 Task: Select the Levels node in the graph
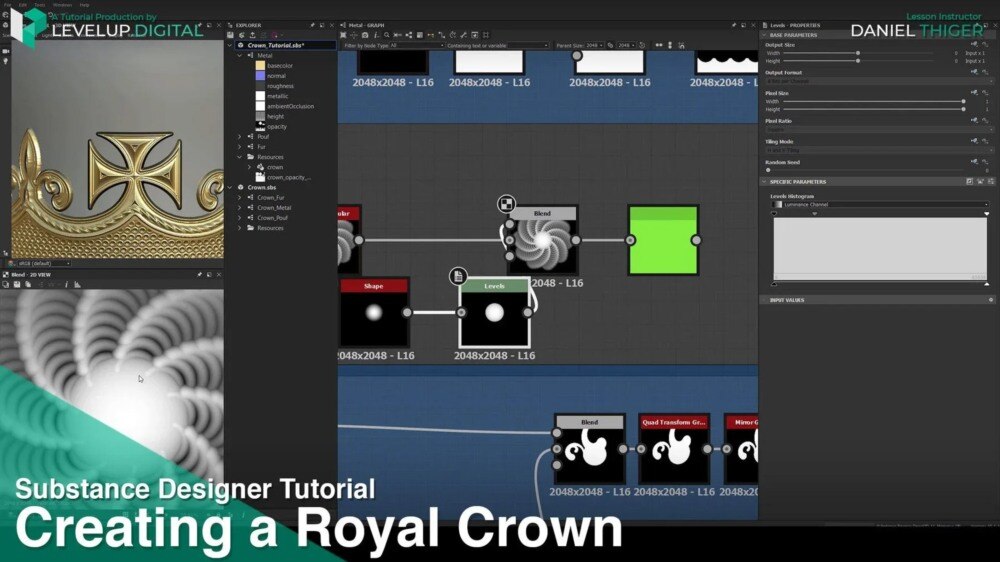point(494,313)
